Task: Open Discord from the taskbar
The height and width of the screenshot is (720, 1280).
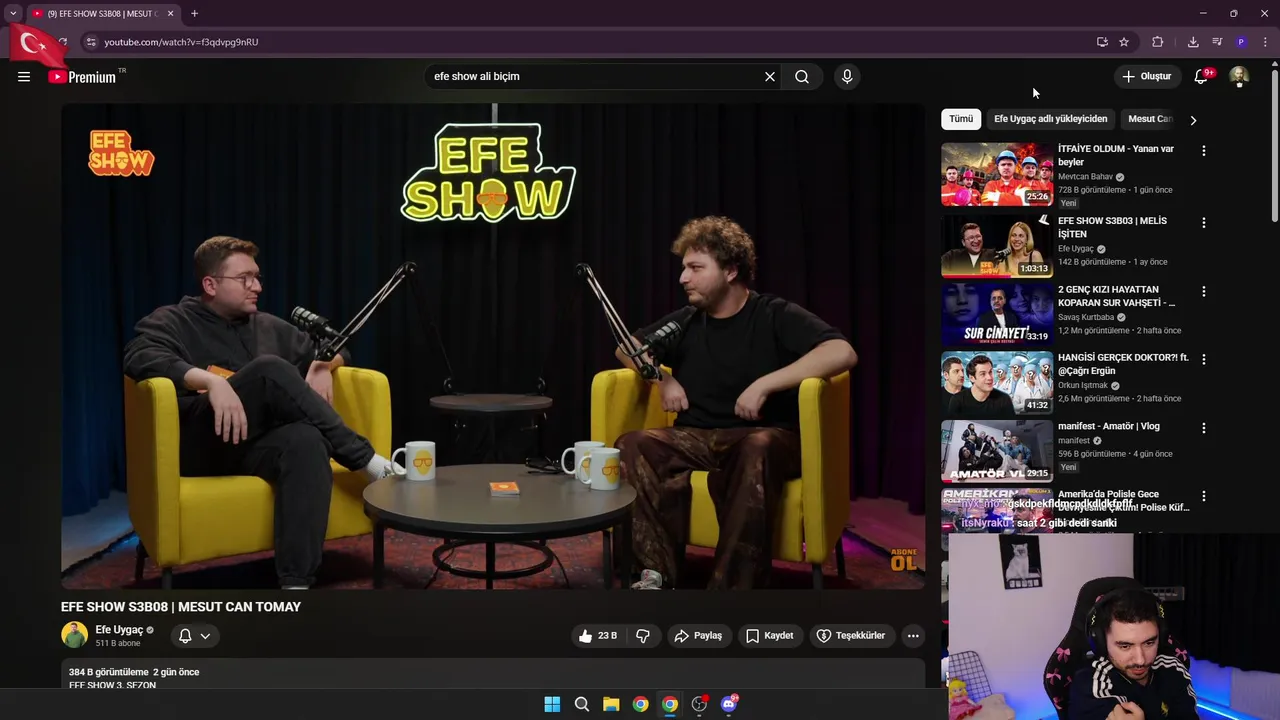Action: click(x=729, y=704)
